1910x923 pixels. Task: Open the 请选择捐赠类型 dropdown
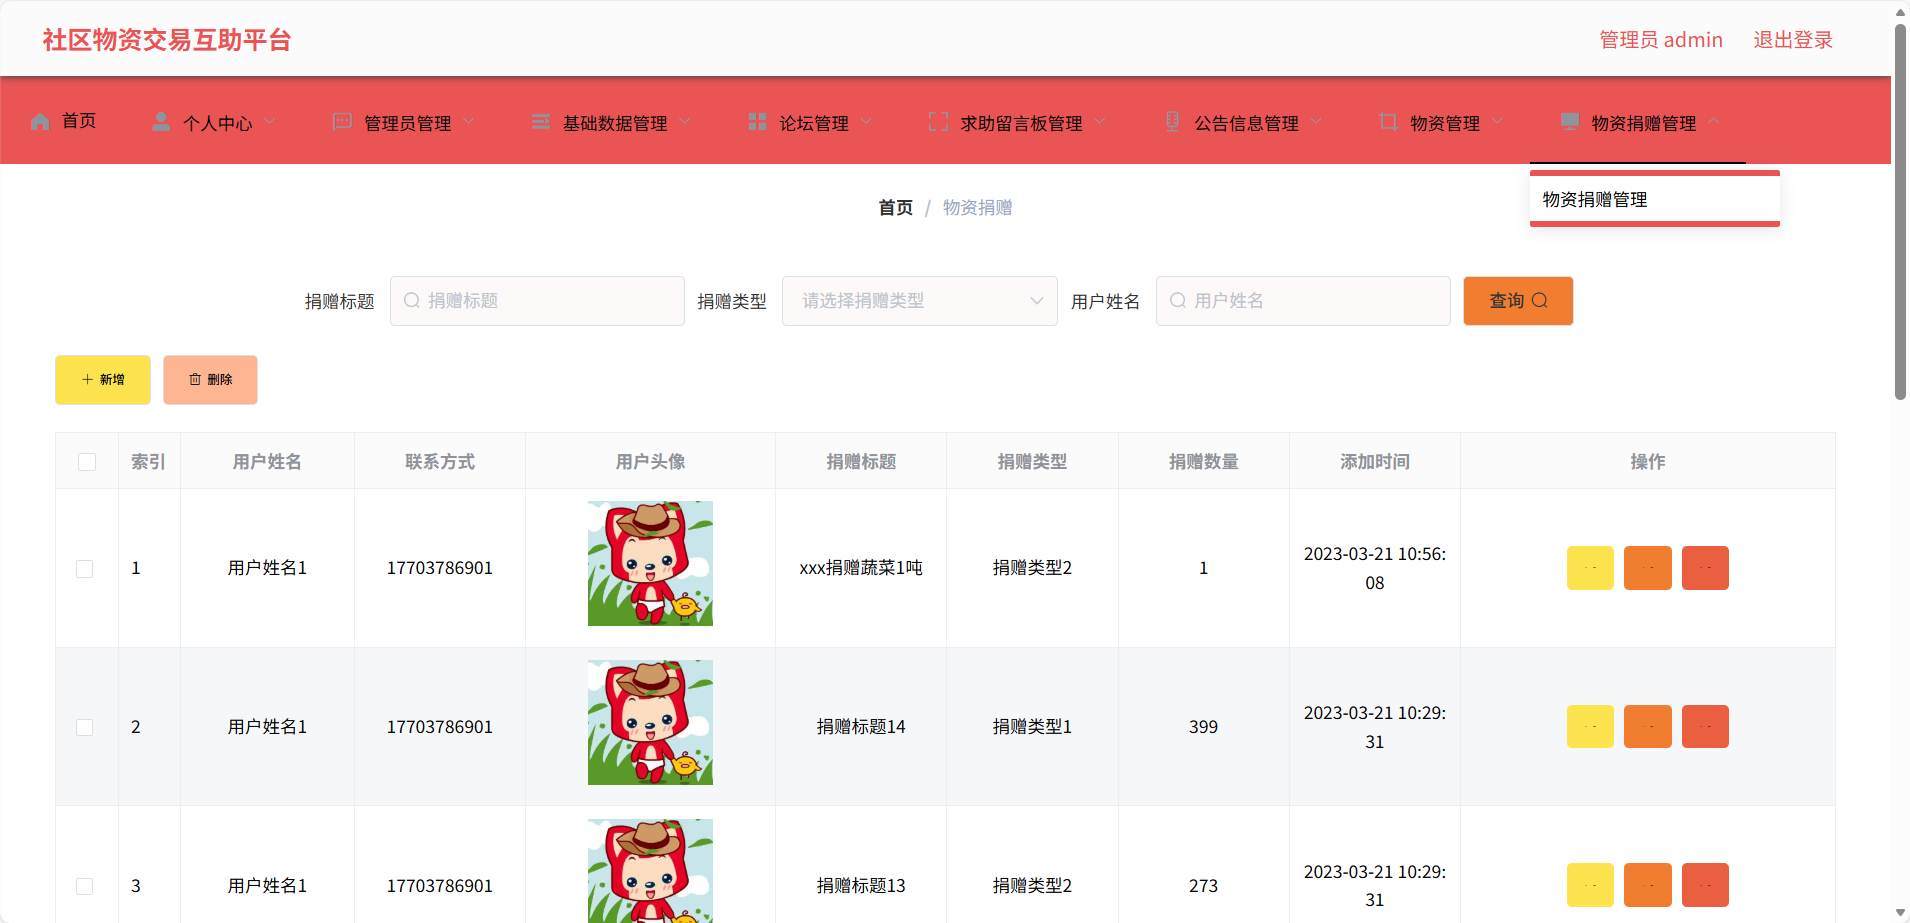pyautogui.click(x=919, y=301)
